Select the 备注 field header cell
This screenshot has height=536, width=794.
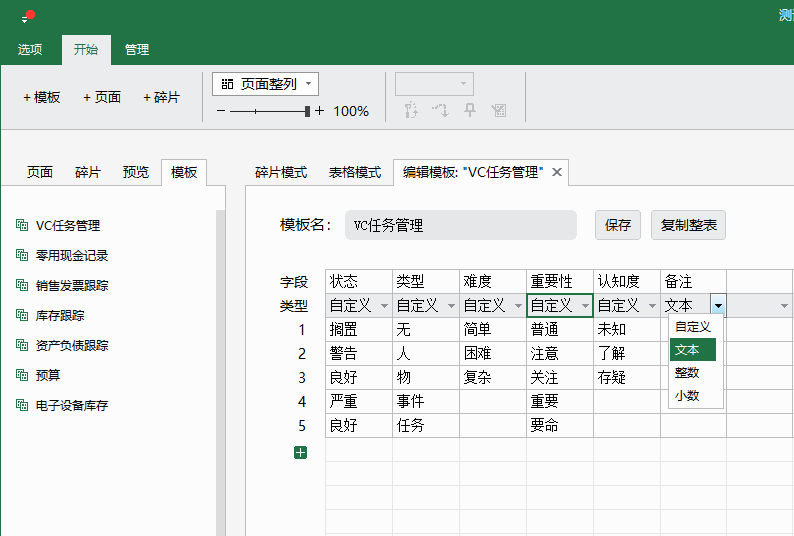[x=694, y=282]
